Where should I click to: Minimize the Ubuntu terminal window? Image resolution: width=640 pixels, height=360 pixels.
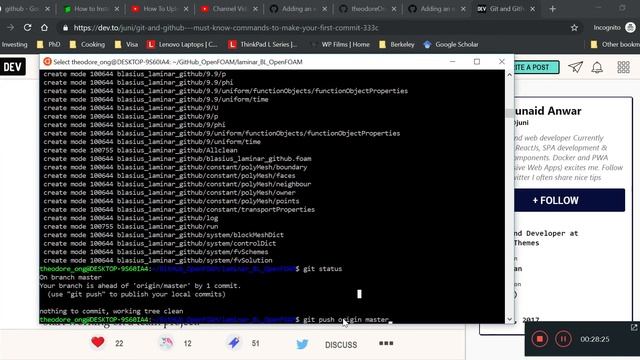pos(452,62)
